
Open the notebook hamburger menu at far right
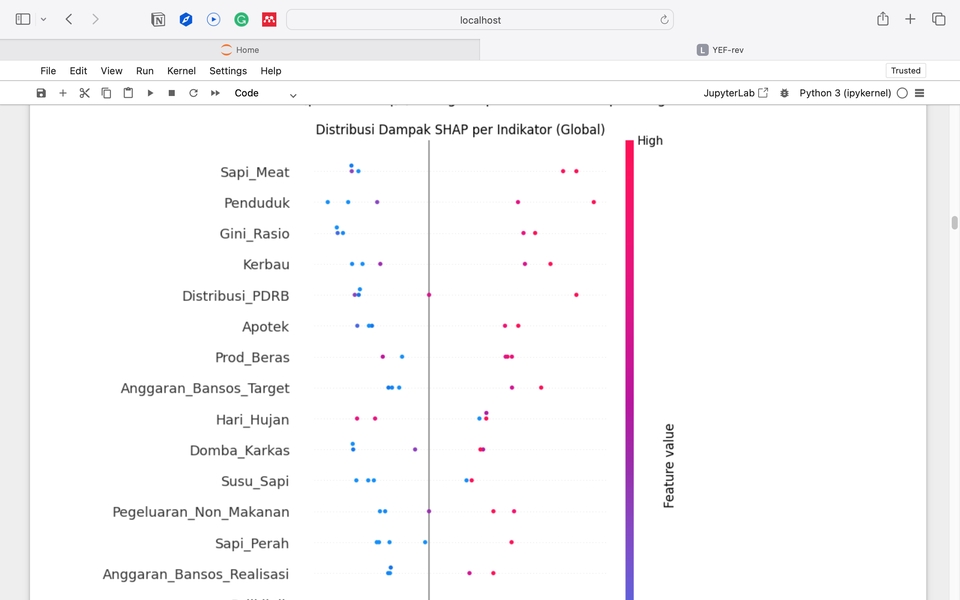point(919,93)
